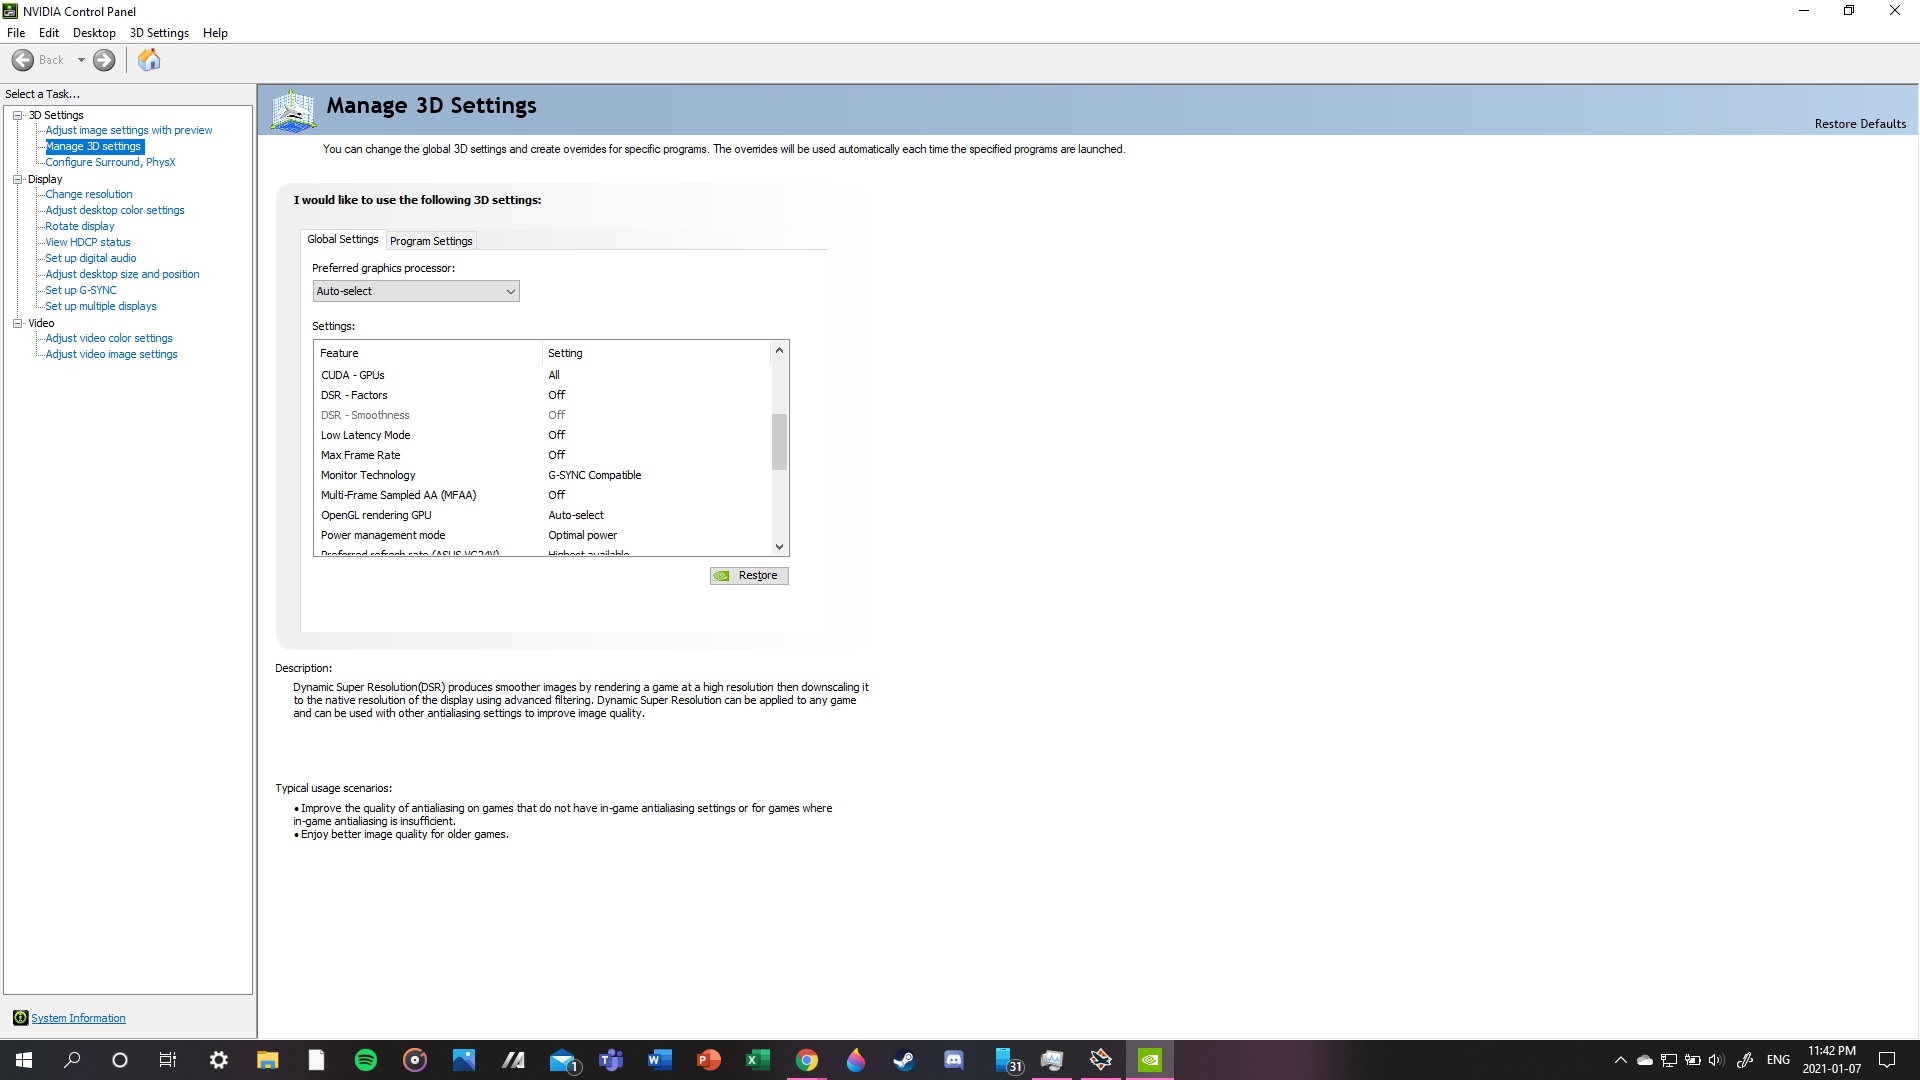Viewport: 1920px width, 1080px height.
Task: Open Adjust desktop color settings
Action: tap(115, 210)
